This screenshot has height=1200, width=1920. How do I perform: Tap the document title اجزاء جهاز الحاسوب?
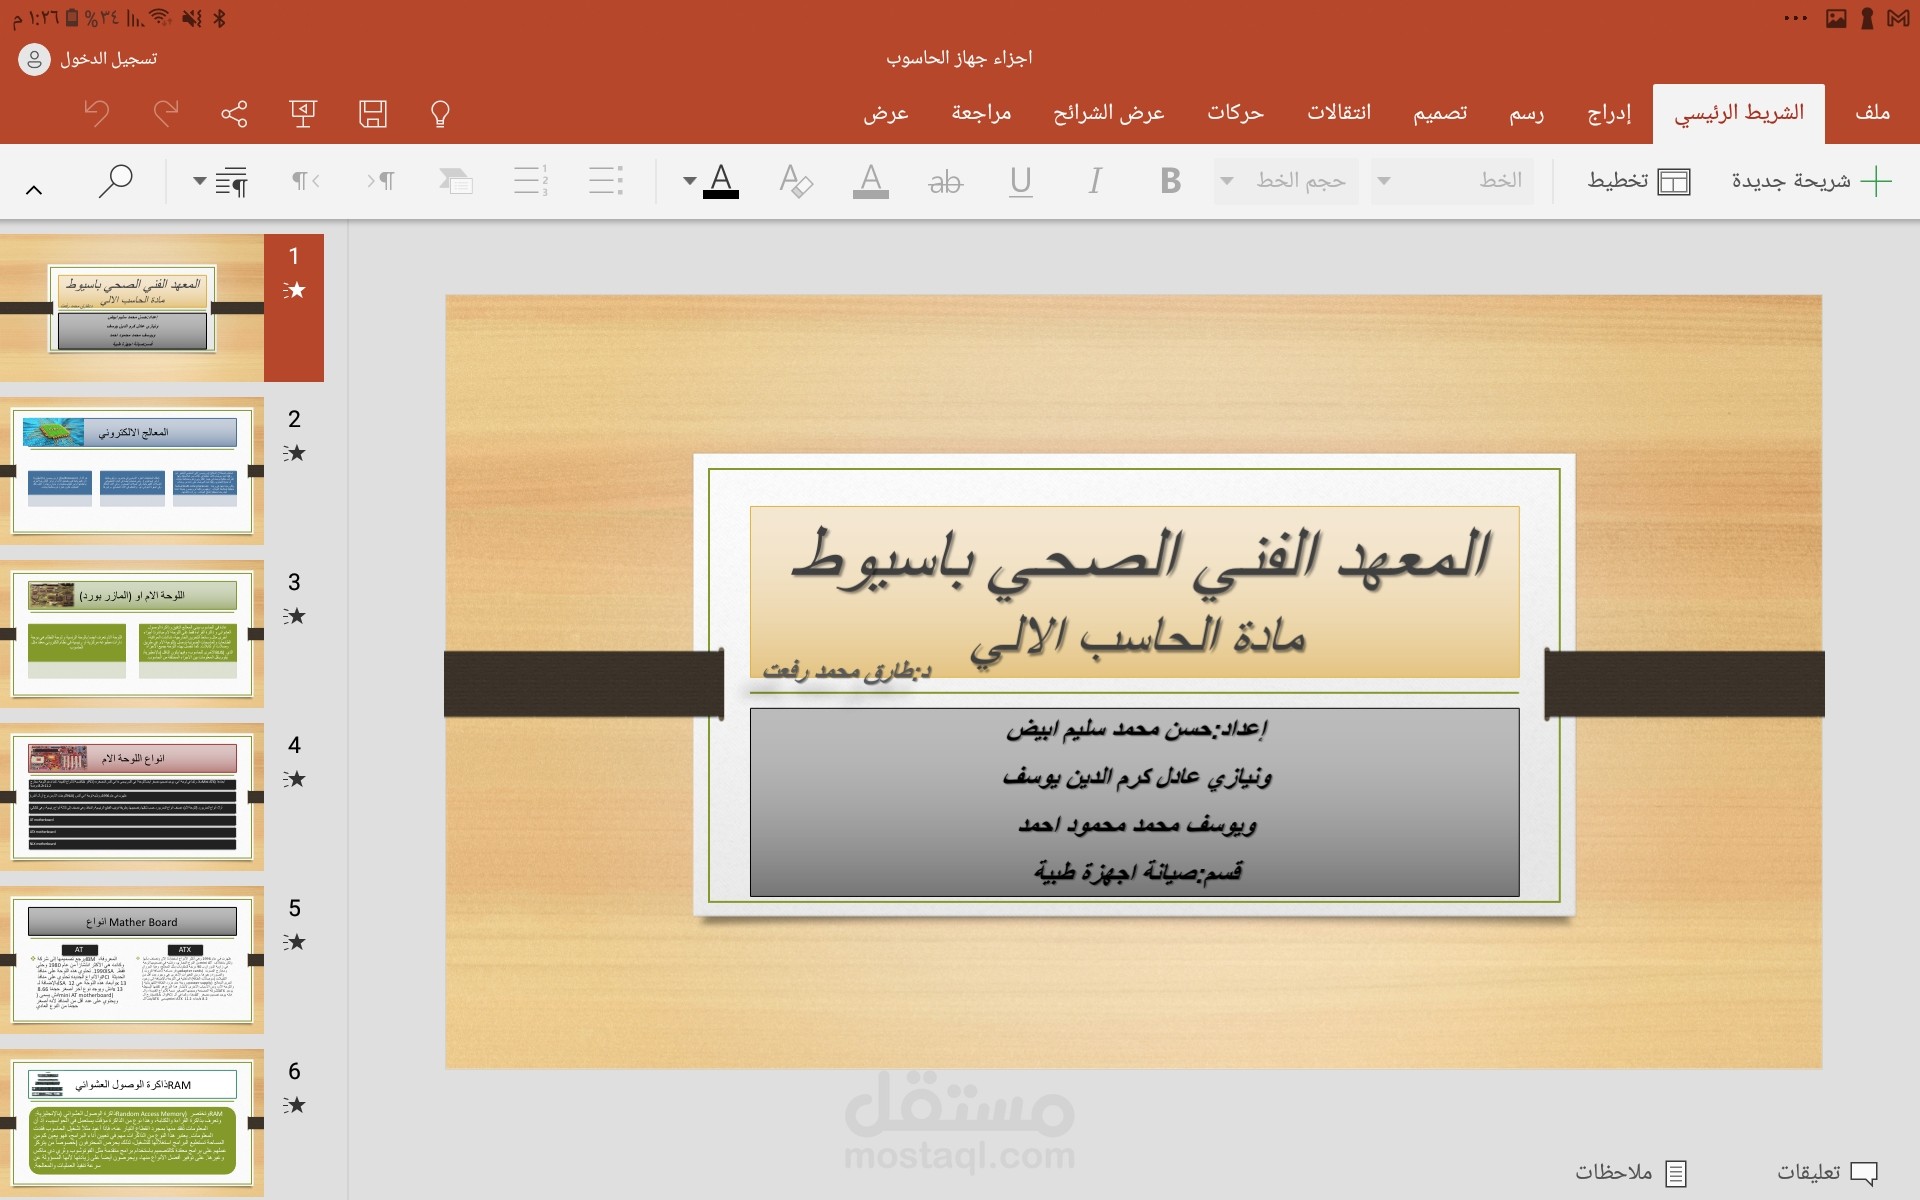959,58
